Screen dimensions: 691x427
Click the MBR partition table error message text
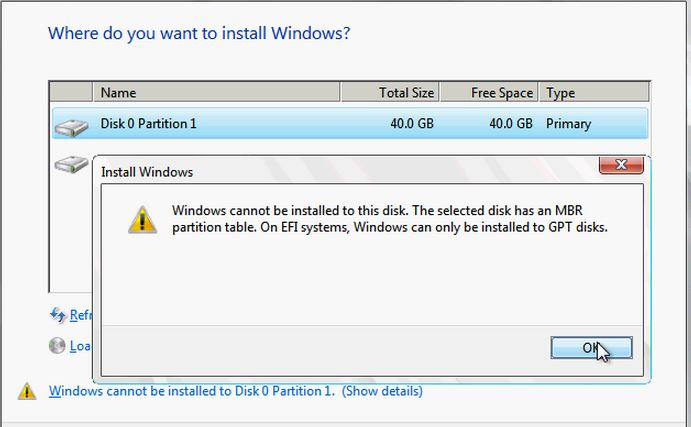point(390,218)
